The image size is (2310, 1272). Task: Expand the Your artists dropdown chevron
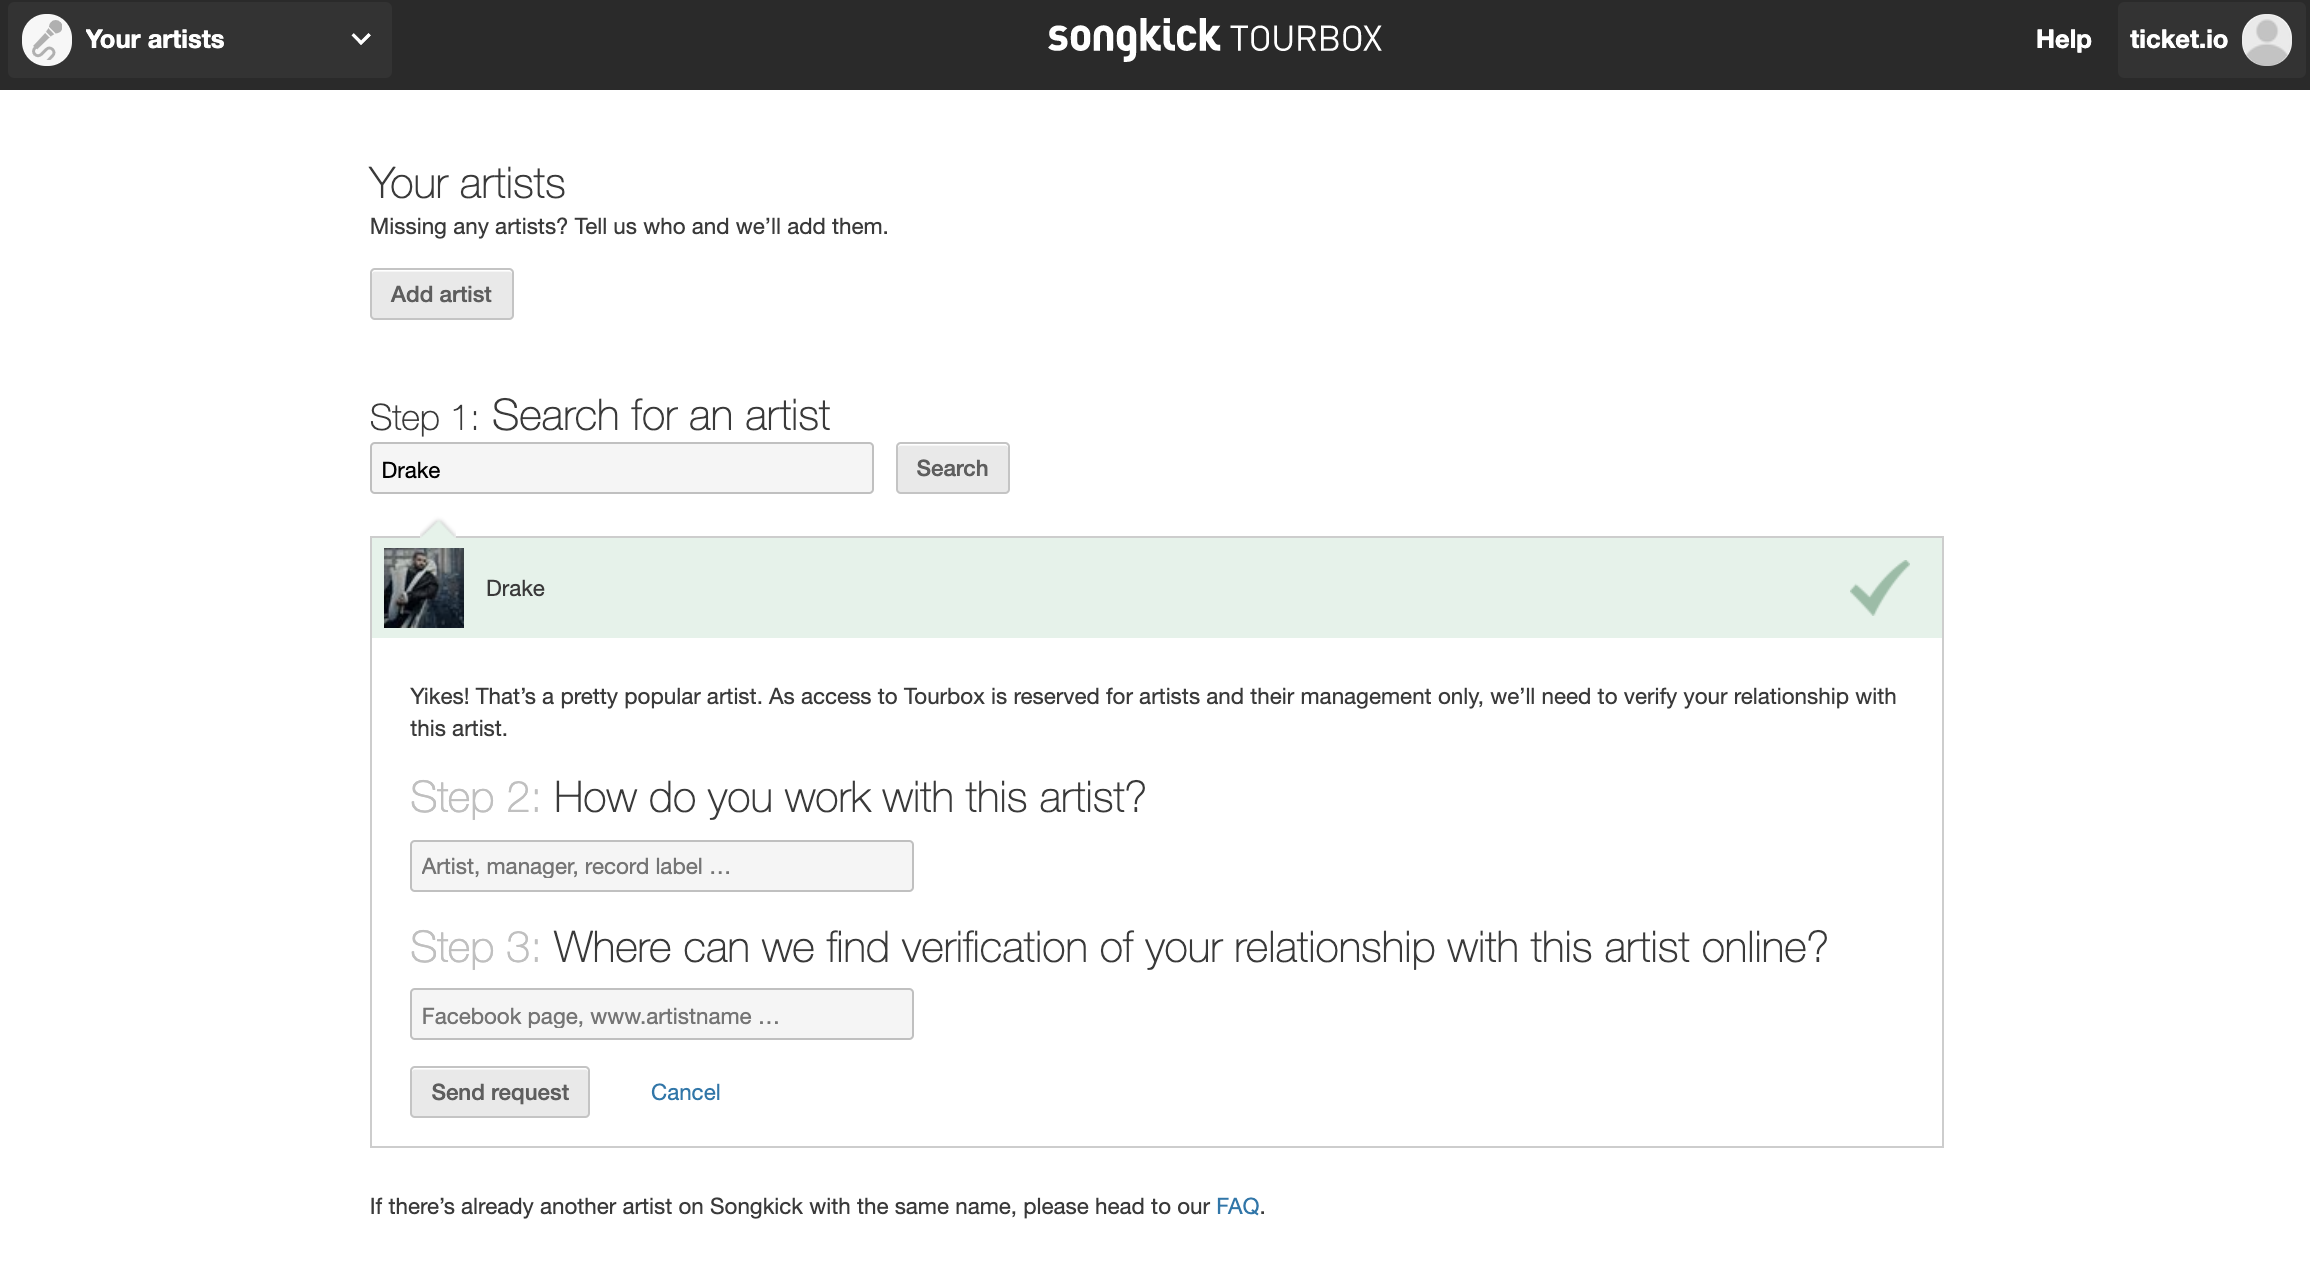361,40
